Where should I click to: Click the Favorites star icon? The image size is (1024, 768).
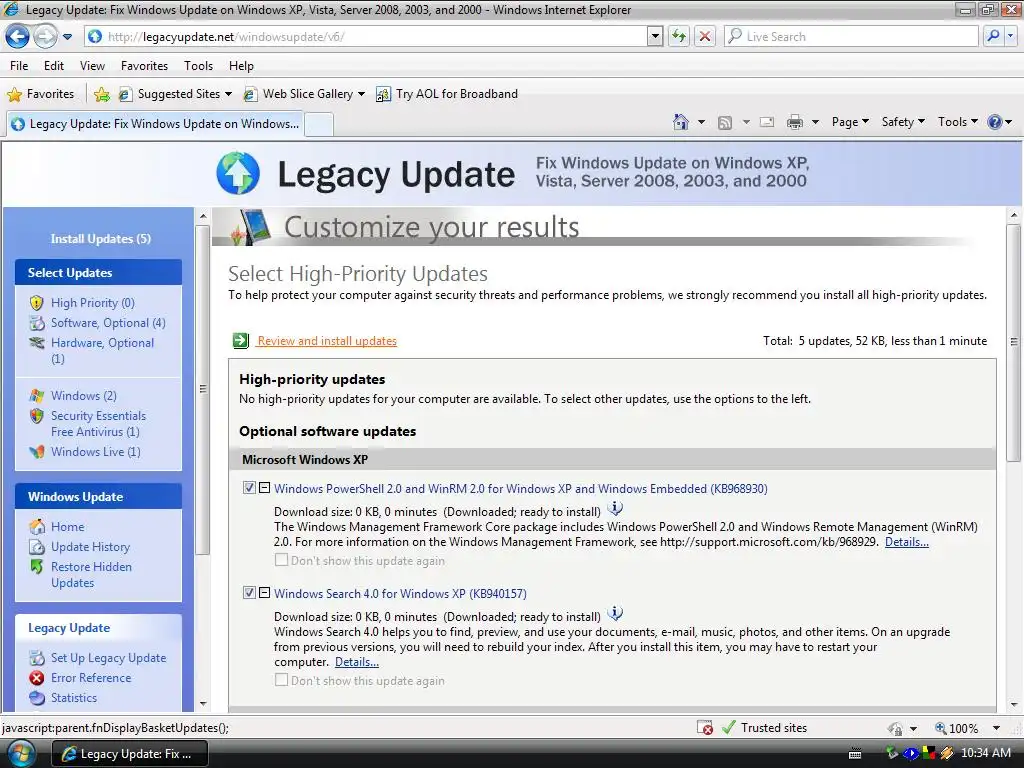(x=14, y=95)
